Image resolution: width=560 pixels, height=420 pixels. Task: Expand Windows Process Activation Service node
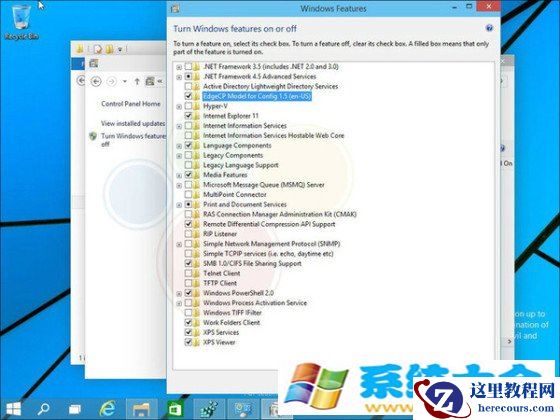[179, 303]
